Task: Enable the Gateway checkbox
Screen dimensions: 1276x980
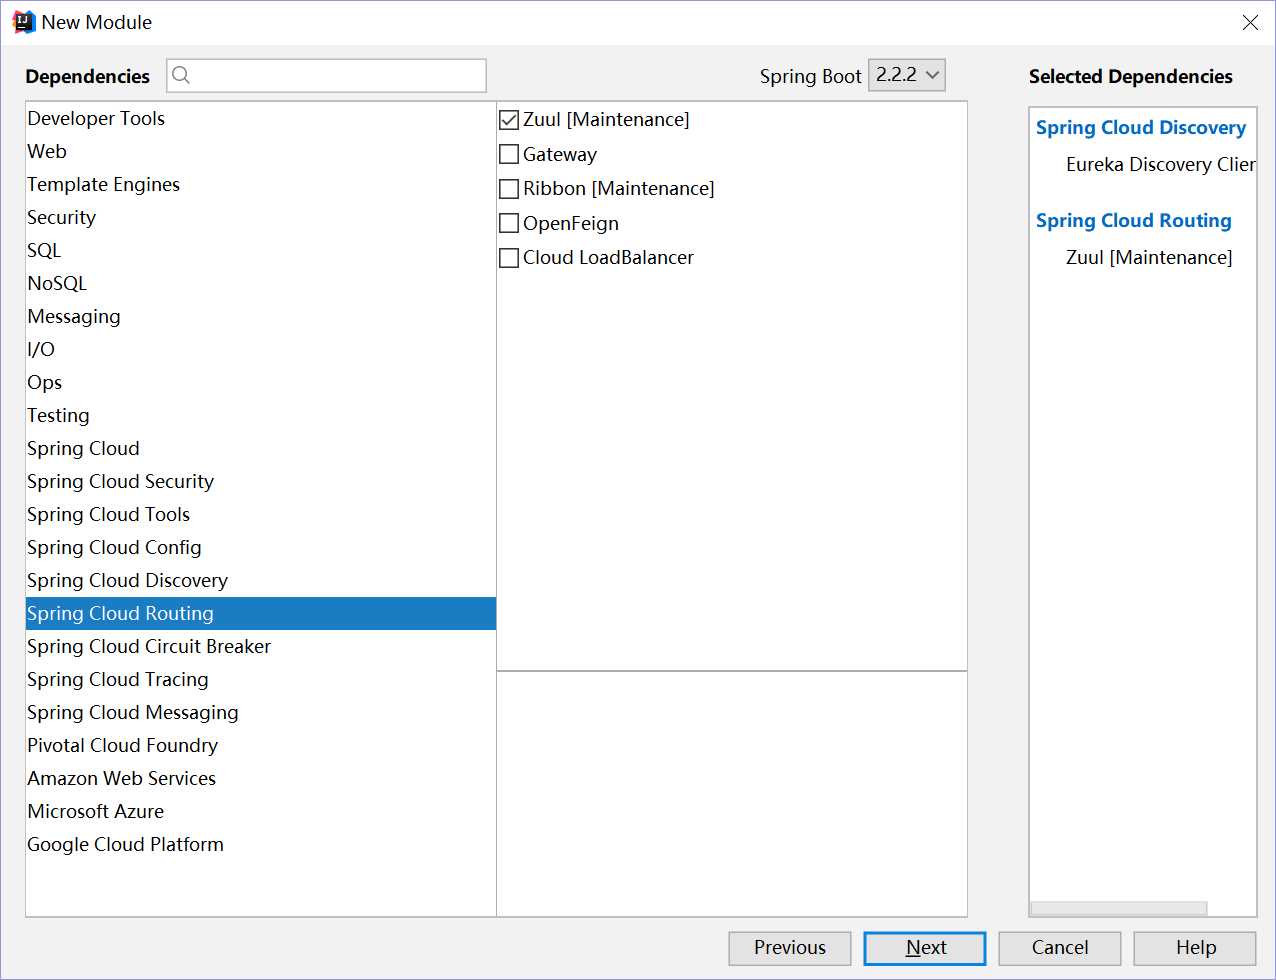Action: 509,154
